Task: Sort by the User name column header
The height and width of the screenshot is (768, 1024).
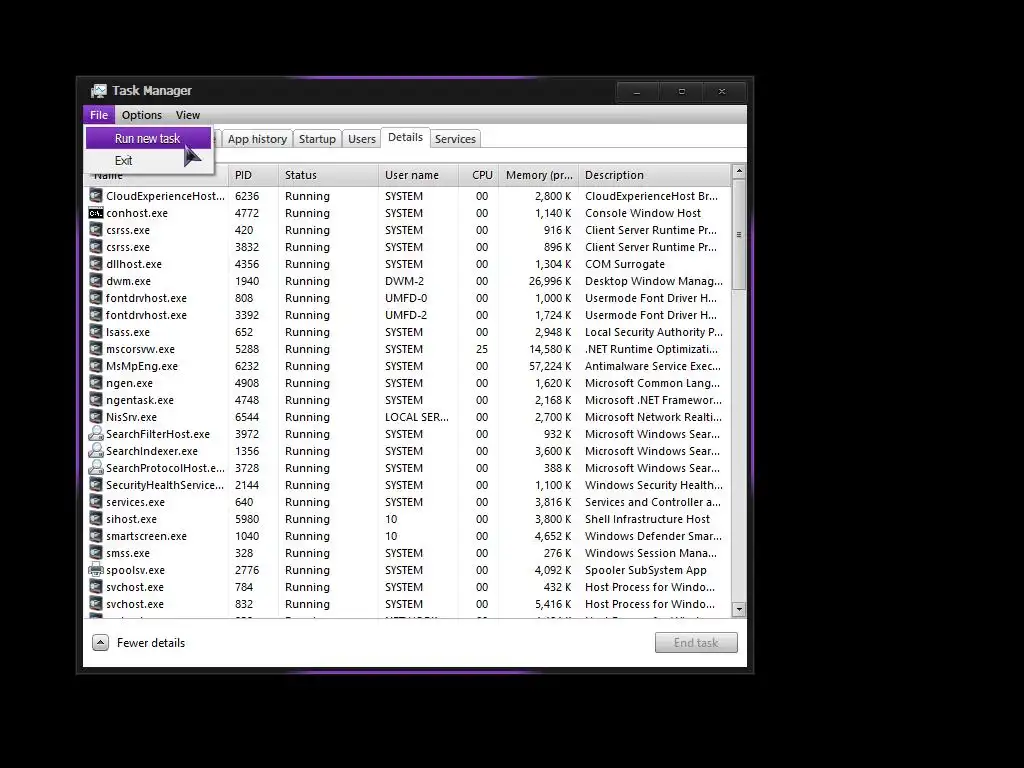Action: point(419,175)
